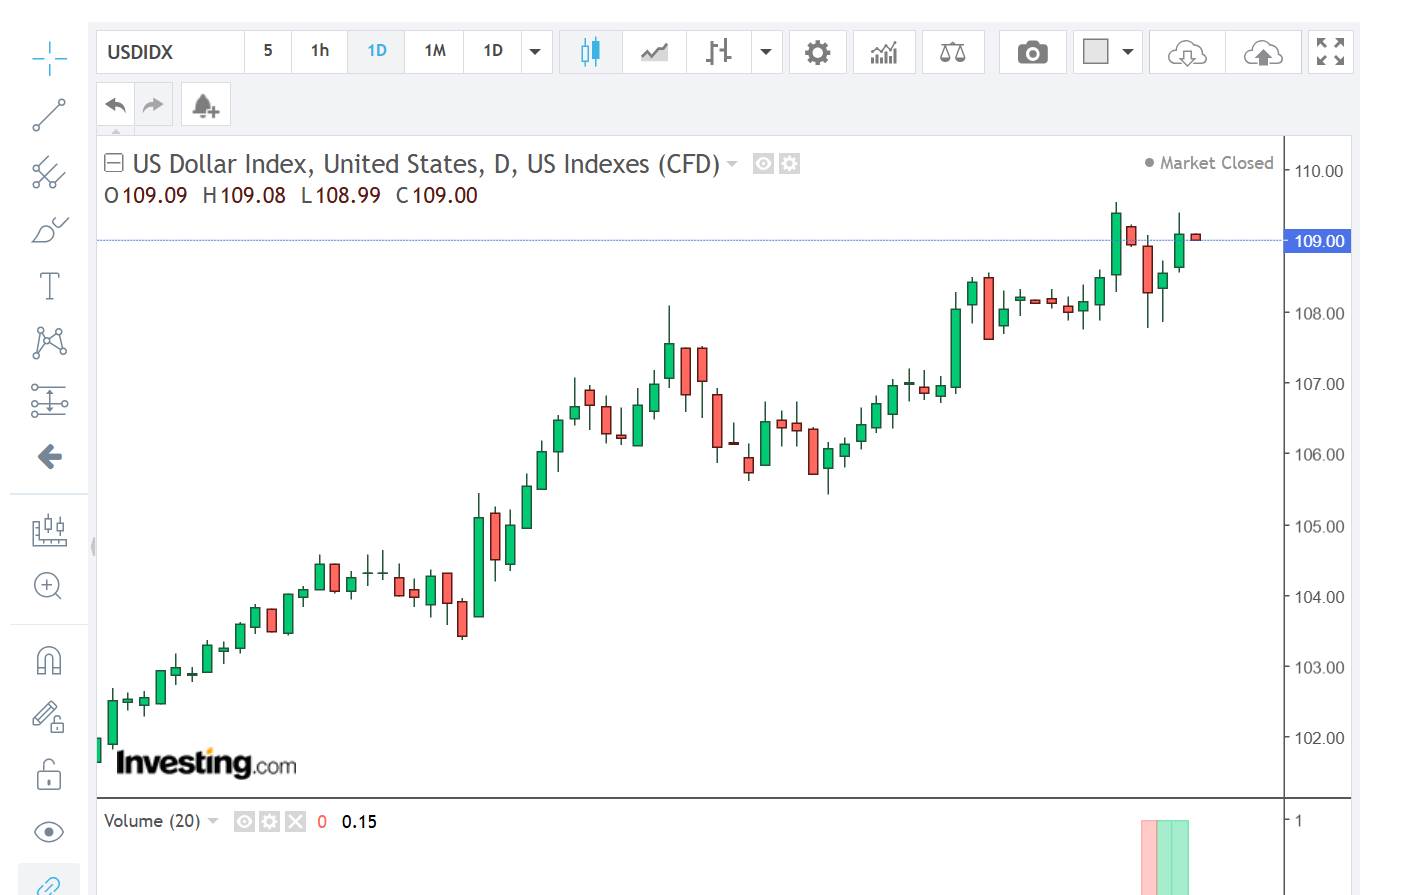Switch to the 1h interval
Screen dimensions: 1407x895
[x=320, y=51]
